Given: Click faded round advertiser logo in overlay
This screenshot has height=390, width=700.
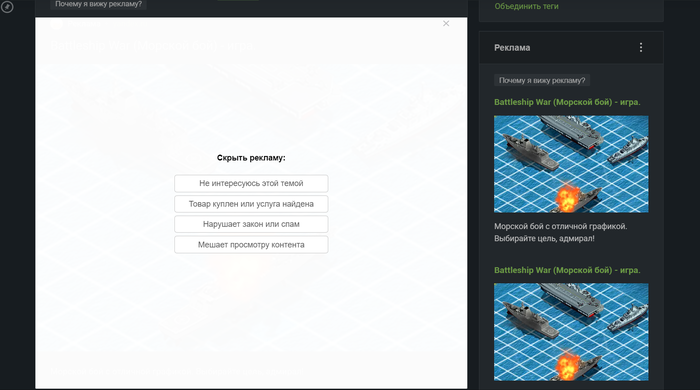Looking at the screenshot, I should 57,24.
